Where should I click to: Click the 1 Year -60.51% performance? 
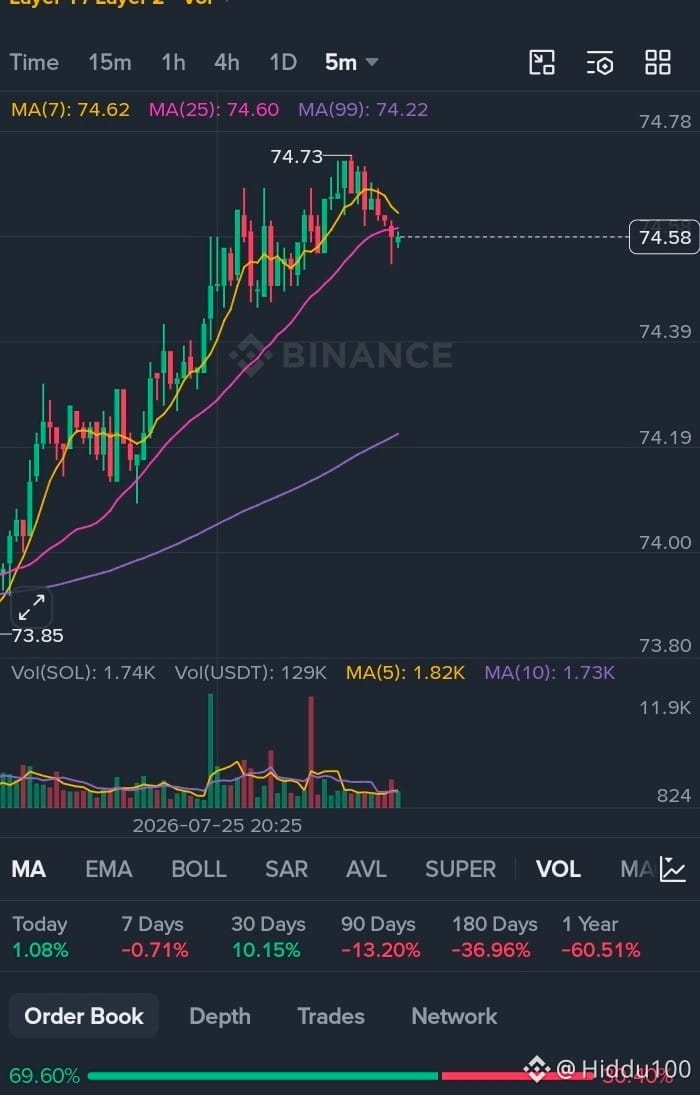click(601, 937)
